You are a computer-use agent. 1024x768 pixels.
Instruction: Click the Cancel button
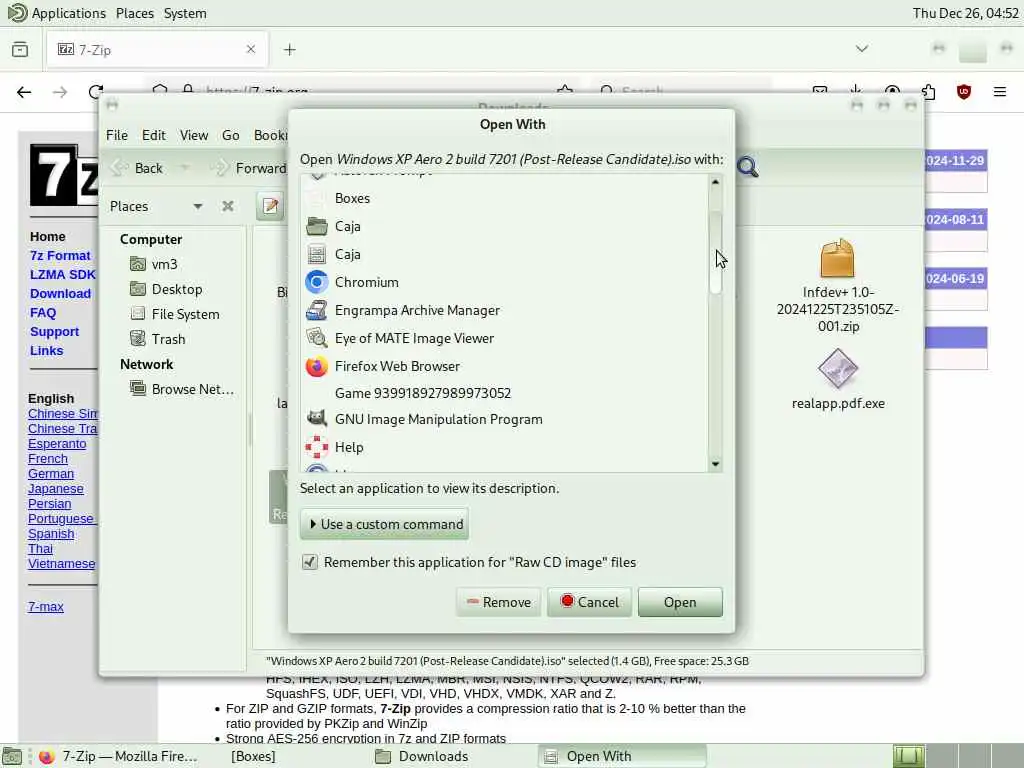tap(589, 602)
